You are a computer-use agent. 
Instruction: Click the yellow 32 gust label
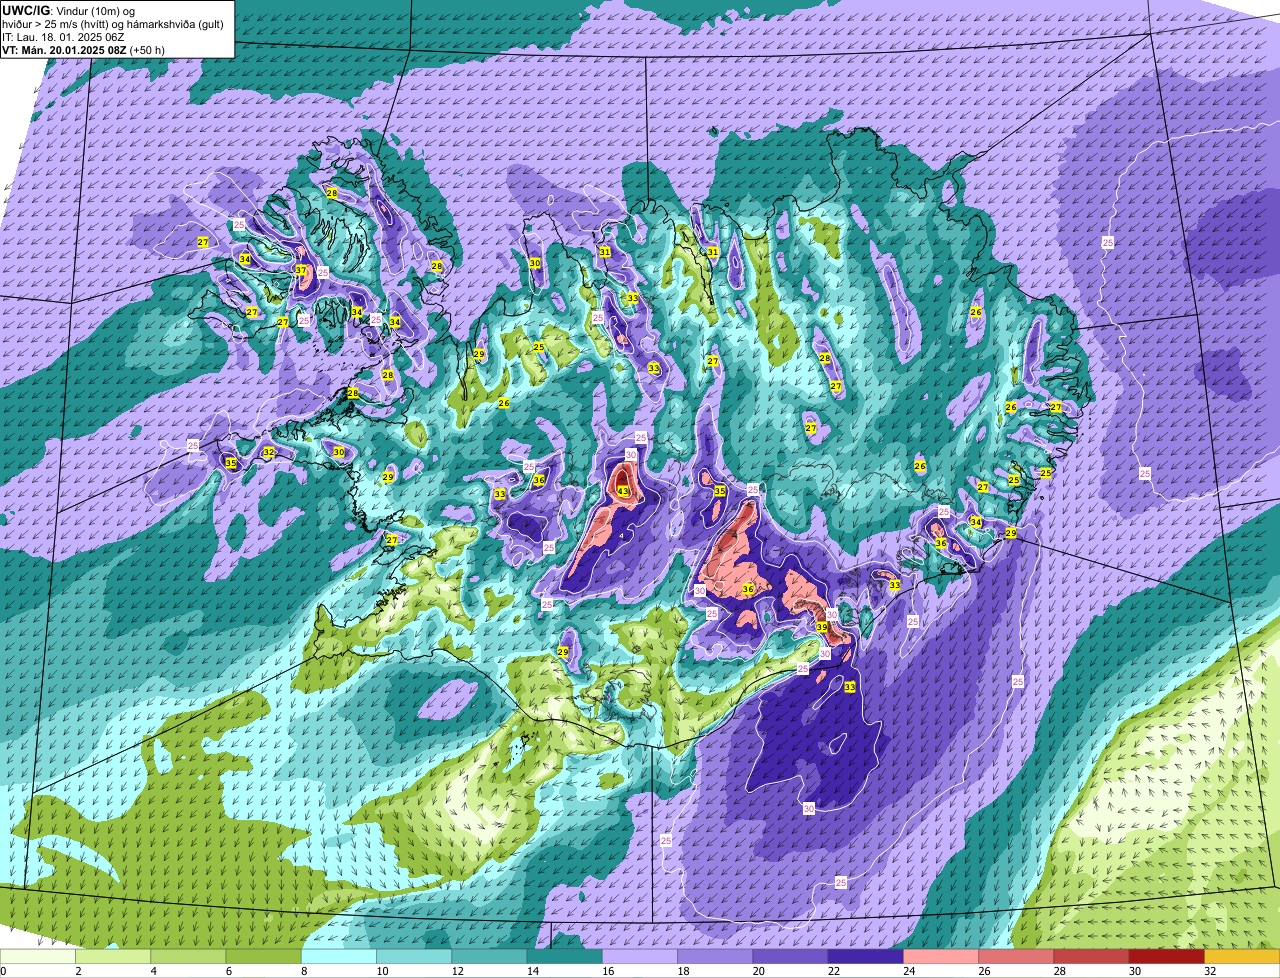268,453
